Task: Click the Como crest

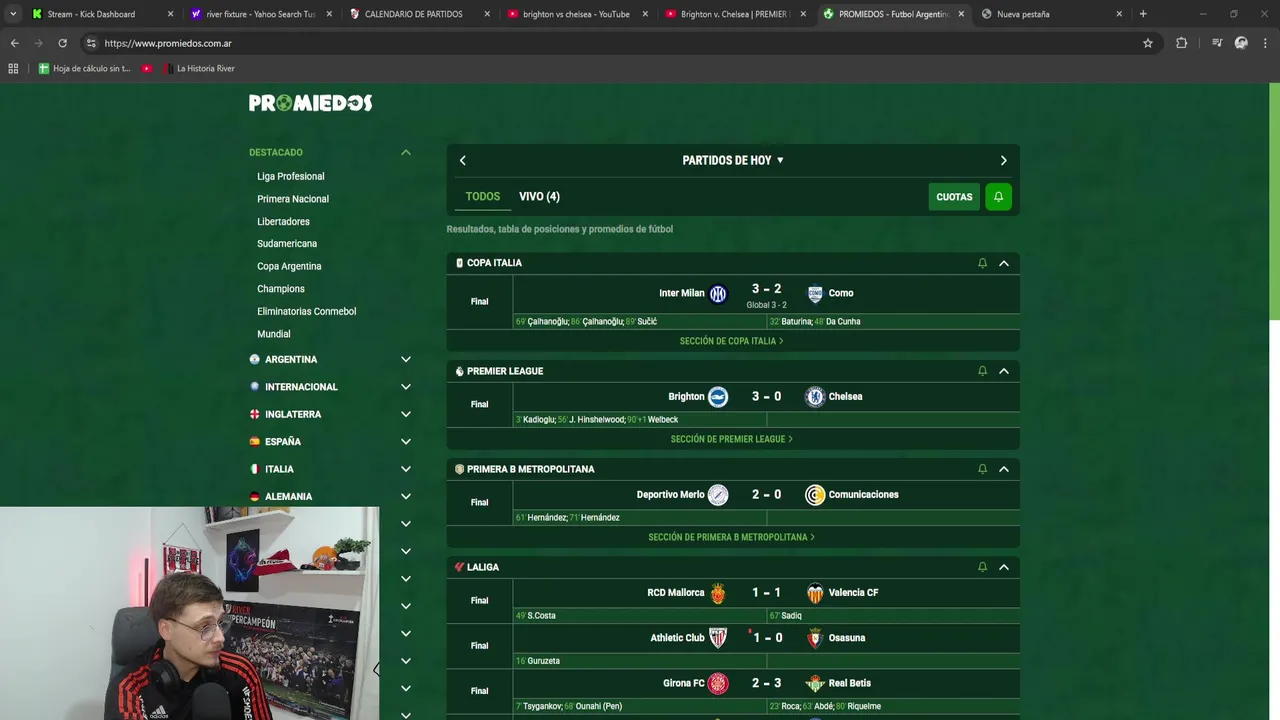Action: click(x=815, y=294)
